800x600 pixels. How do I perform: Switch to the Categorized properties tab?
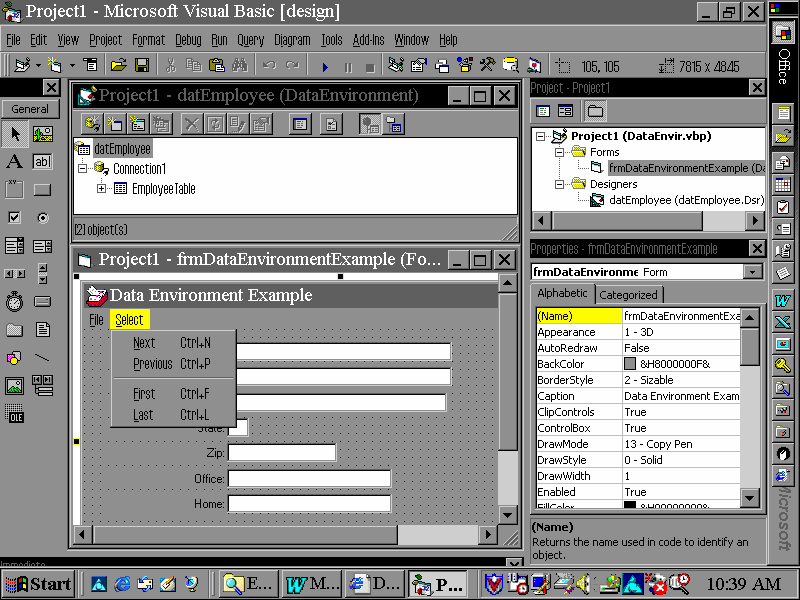628,295
